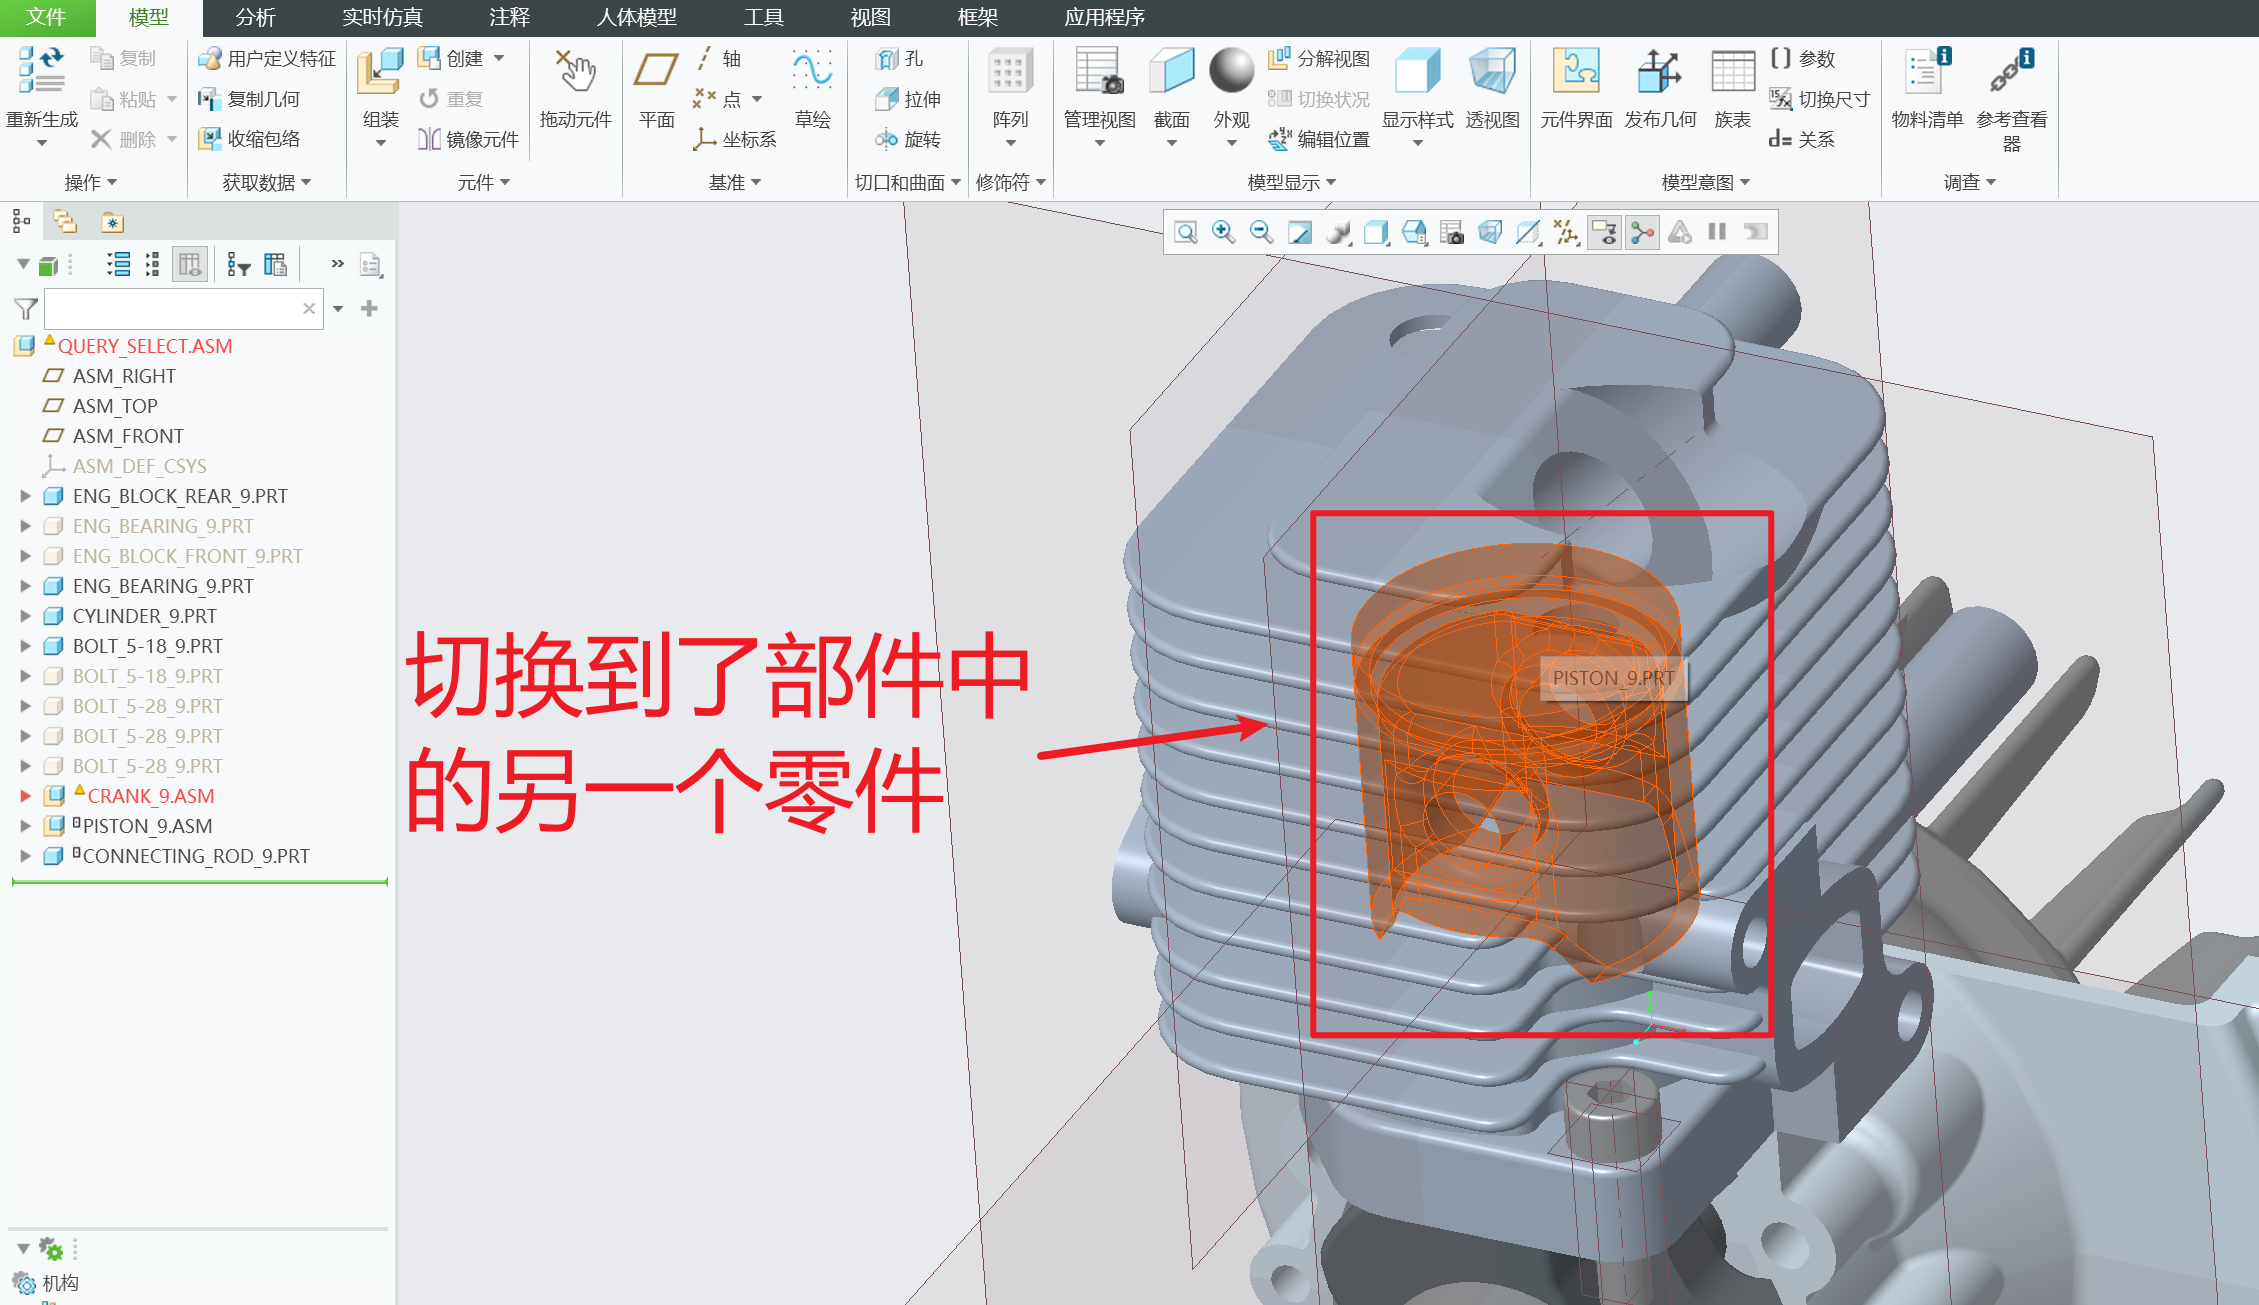The width and height of the screenshot is (2259, 1305).
Task: Open the 创建 (Create) dropdown arrow
Action: pyautogui.click(x=499, y=58)
